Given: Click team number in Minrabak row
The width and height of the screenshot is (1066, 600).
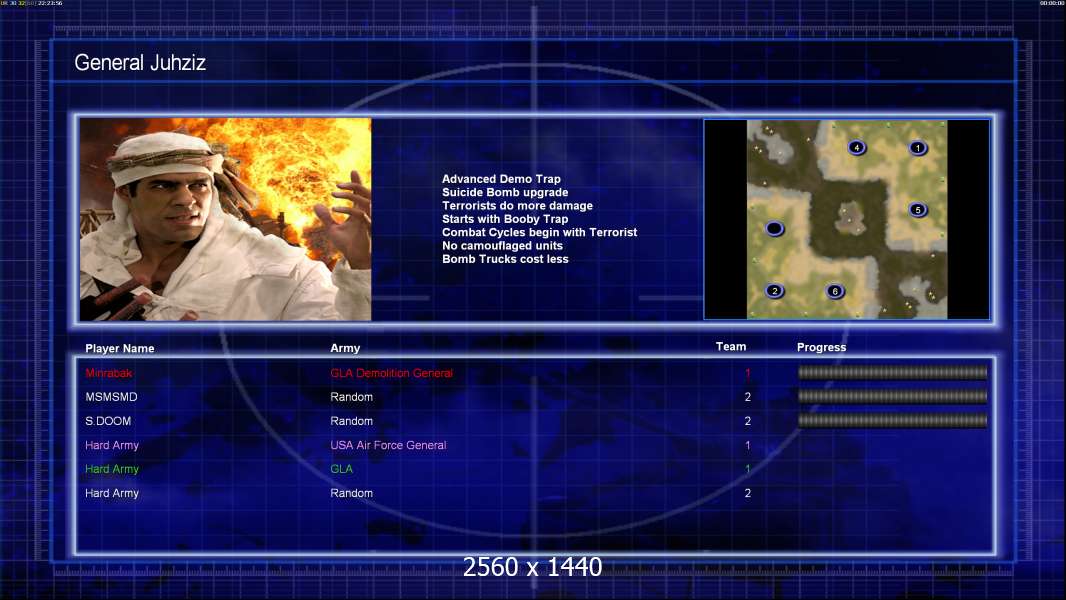Looking at the screenshot, I should (748, 373).
